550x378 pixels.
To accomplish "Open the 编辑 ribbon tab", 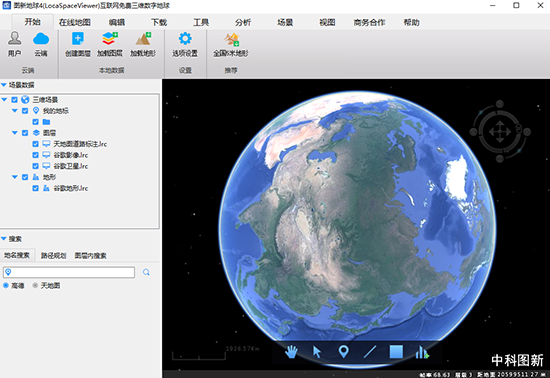I will [117, 22].
